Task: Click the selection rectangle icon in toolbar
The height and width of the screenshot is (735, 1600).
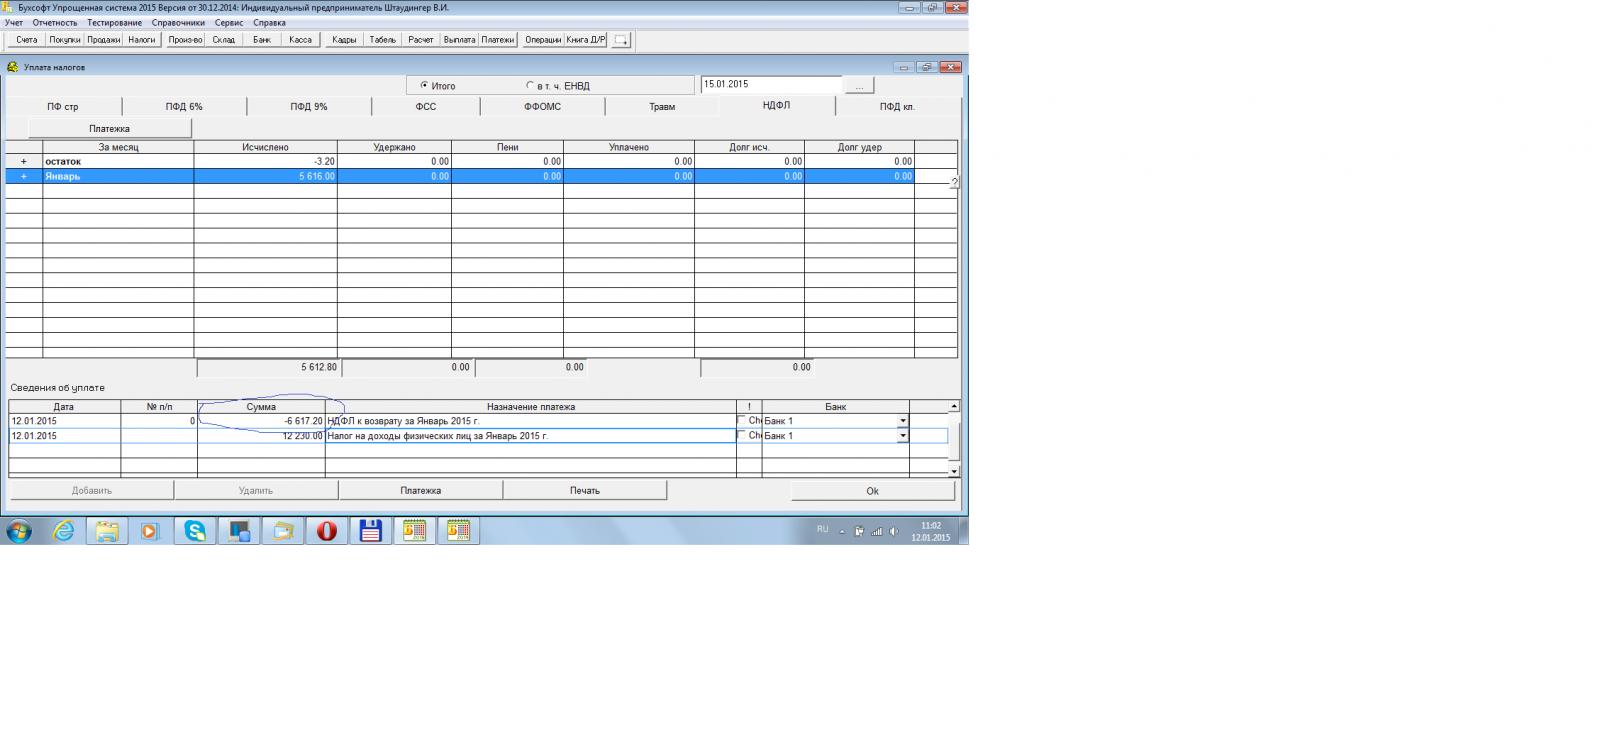Action: pos(621,40)
